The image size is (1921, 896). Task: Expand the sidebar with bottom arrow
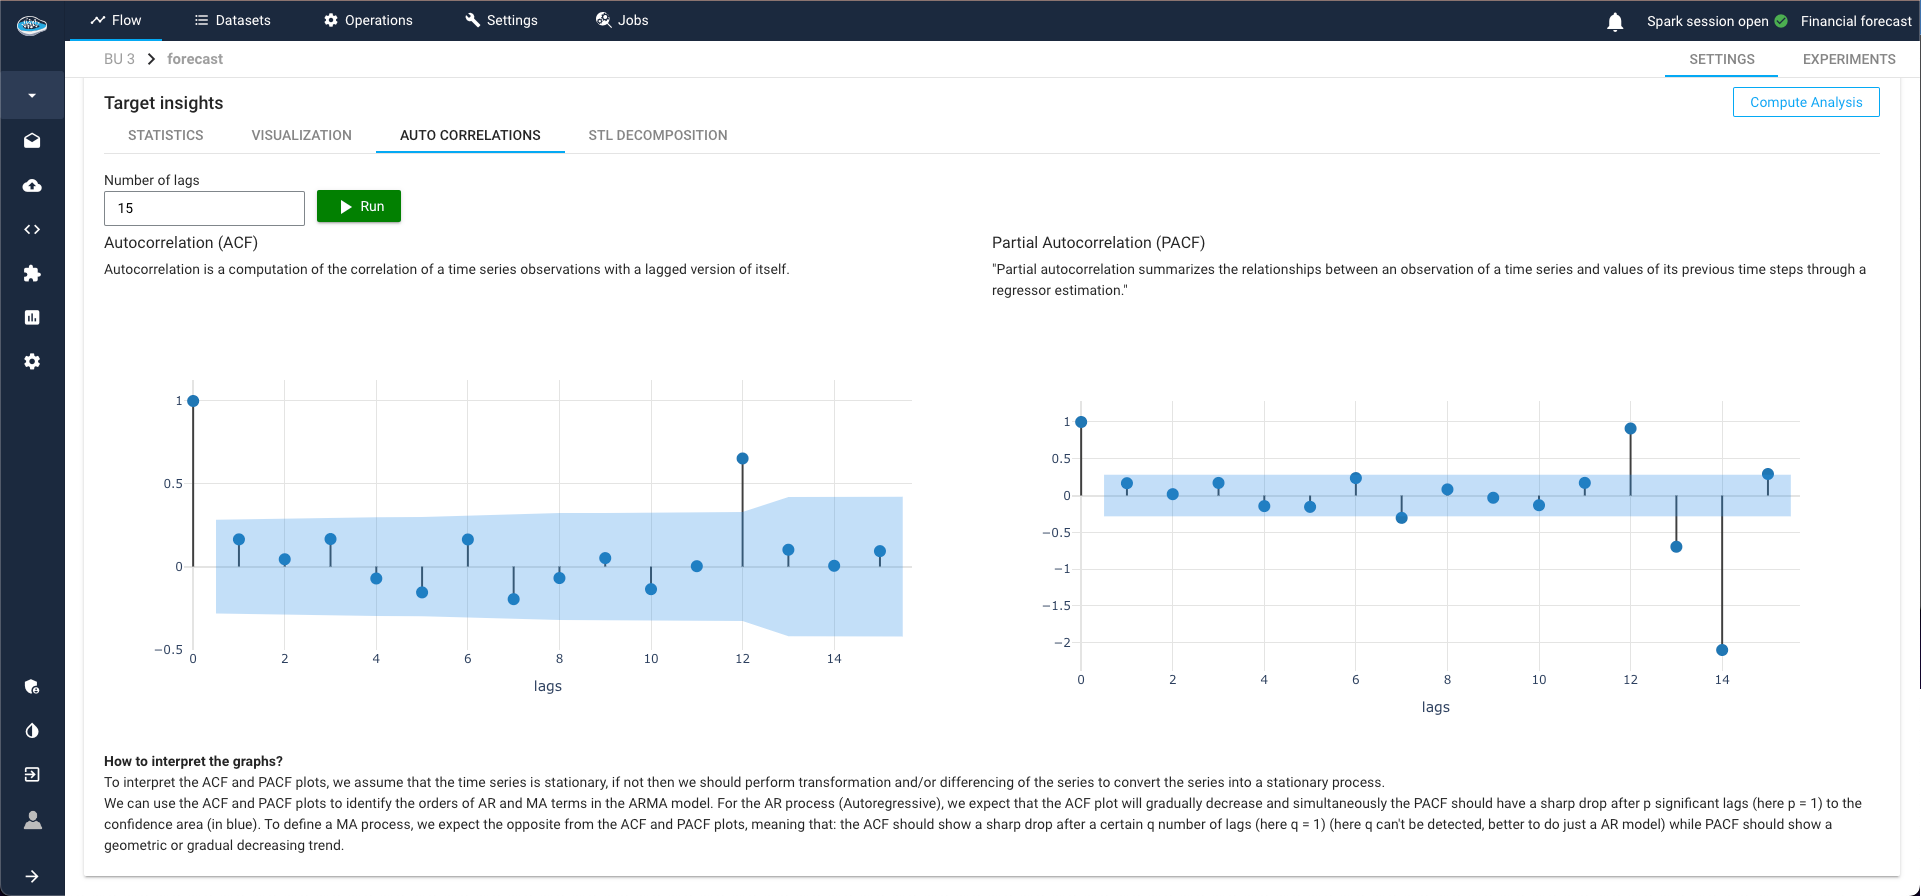pos(32,876)
